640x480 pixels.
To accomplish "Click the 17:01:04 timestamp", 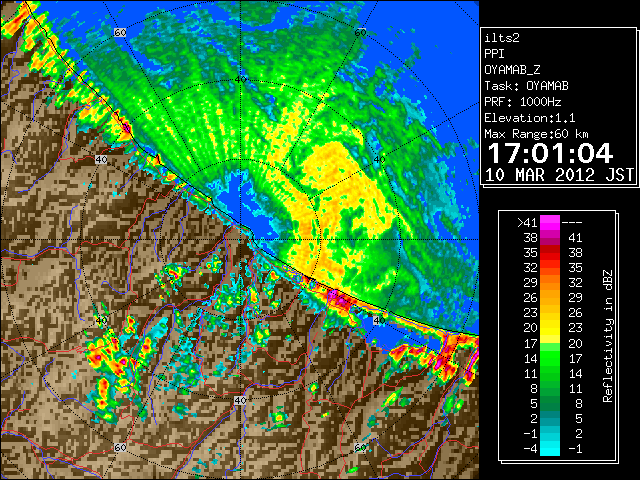I will (x=550, y=153).
